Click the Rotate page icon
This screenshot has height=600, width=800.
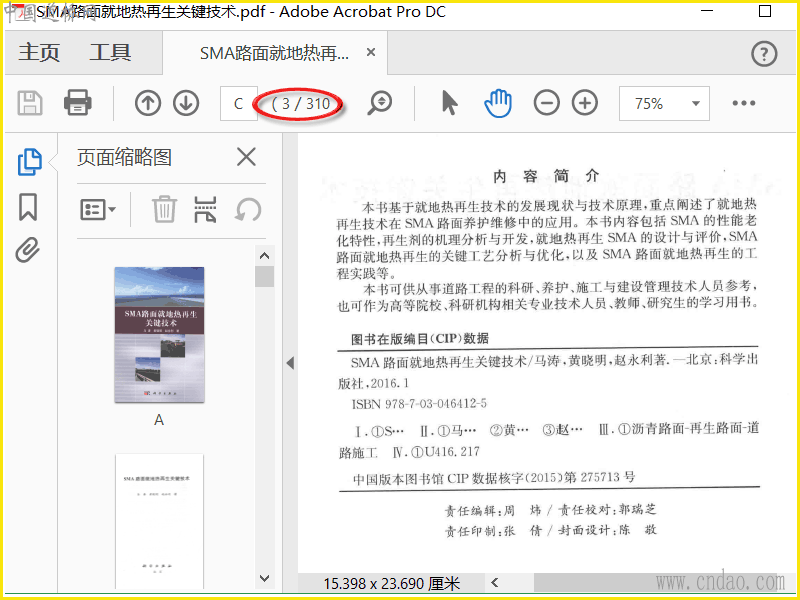pyautogui.click(x=248, y=210)
